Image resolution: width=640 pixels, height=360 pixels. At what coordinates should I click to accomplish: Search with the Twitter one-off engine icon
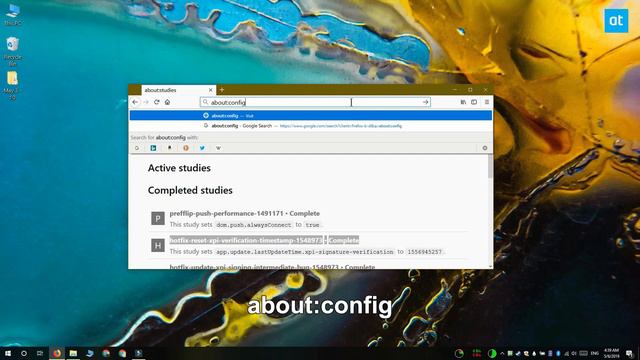click(x=202, y=148)
